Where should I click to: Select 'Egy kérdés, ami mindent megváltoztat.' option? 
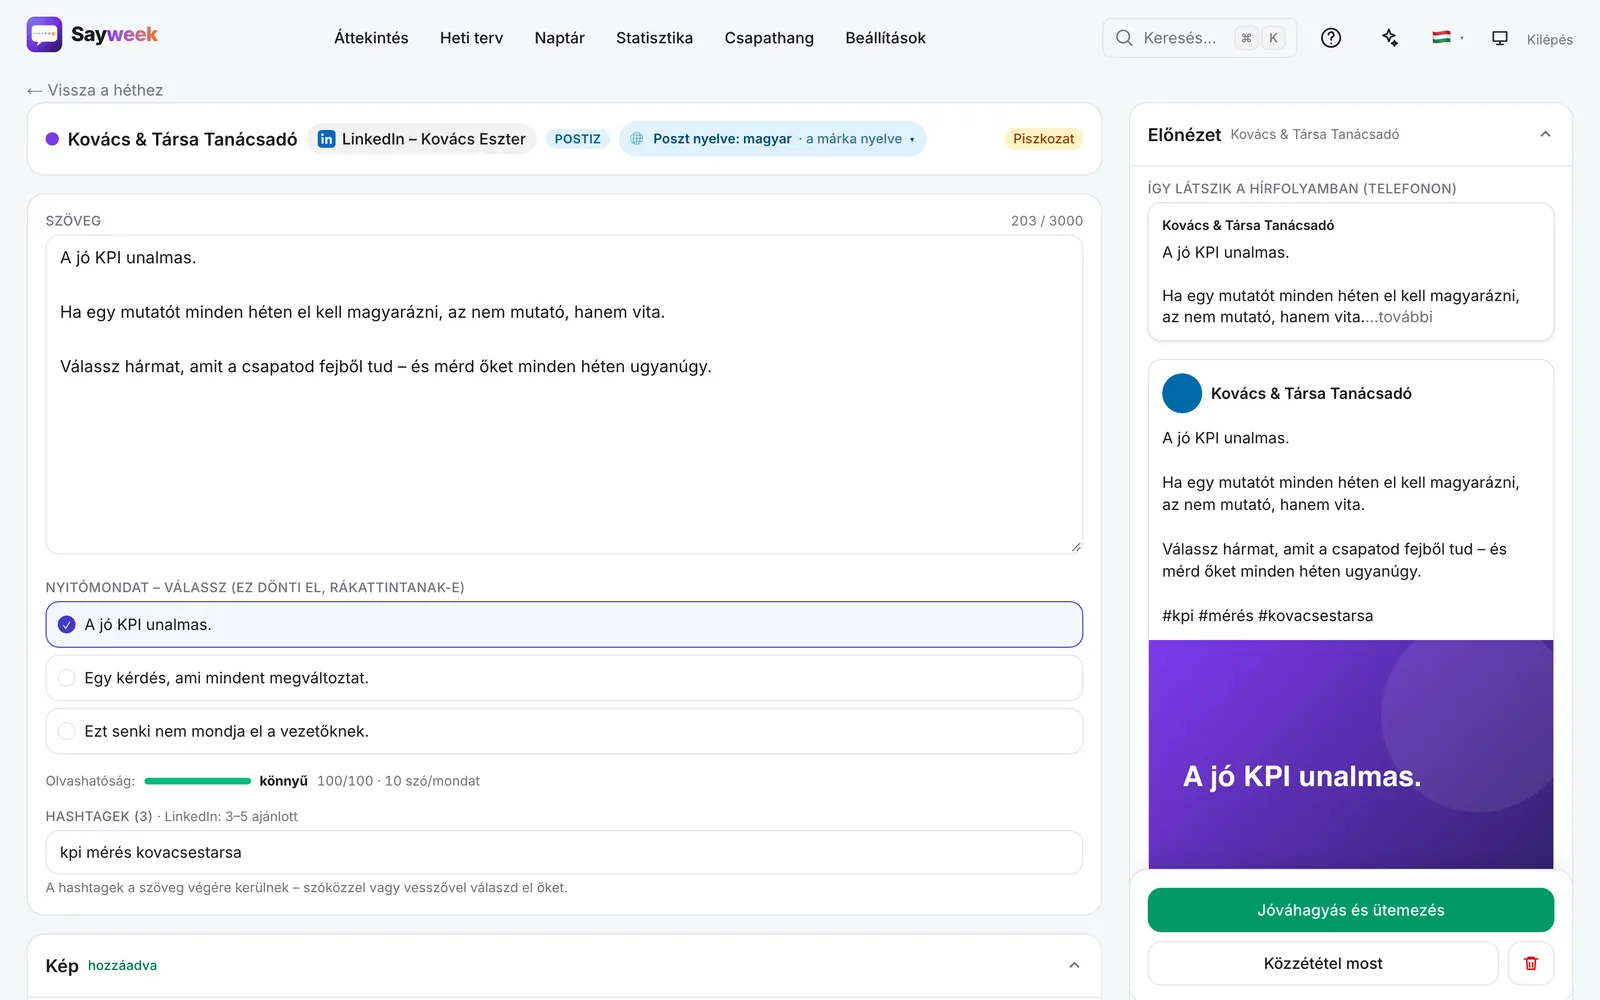(x=564, y=678)
